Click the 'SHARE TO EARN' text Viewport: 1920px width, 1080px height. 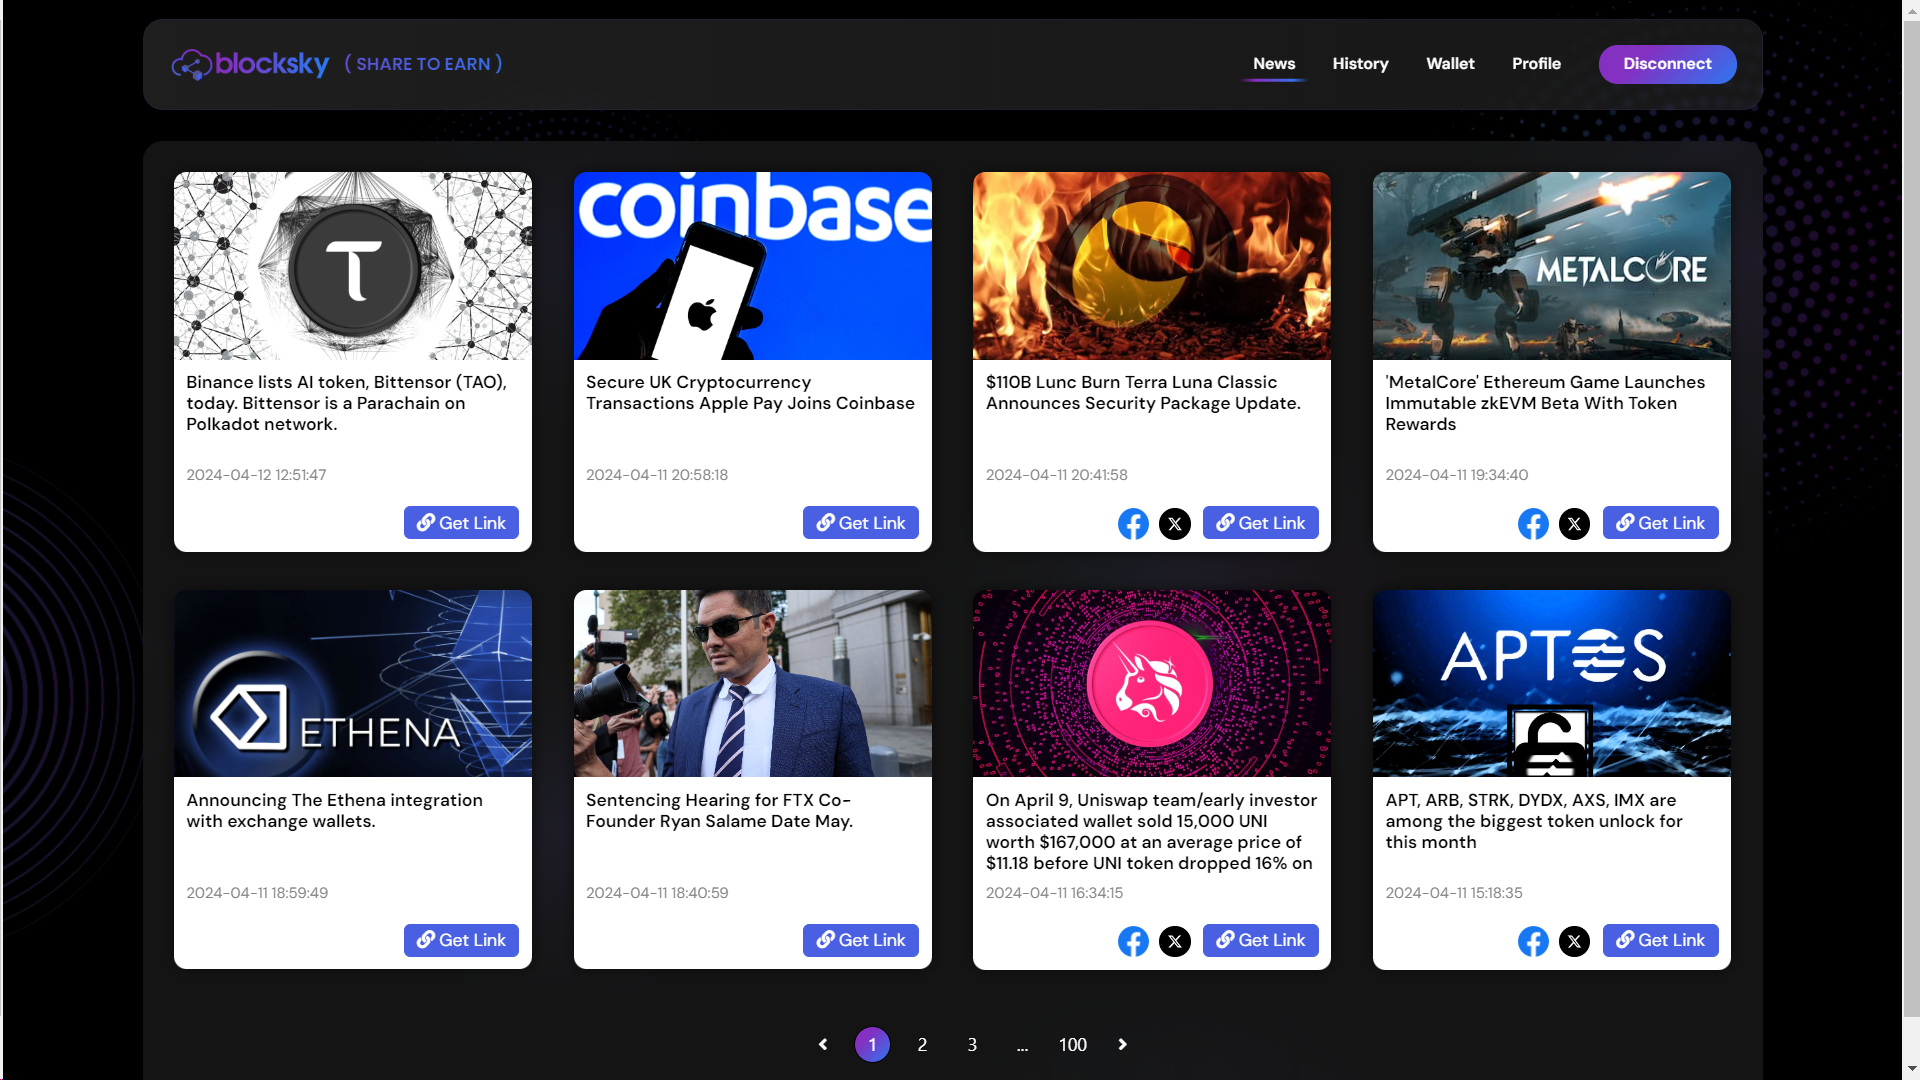(424, 64)
